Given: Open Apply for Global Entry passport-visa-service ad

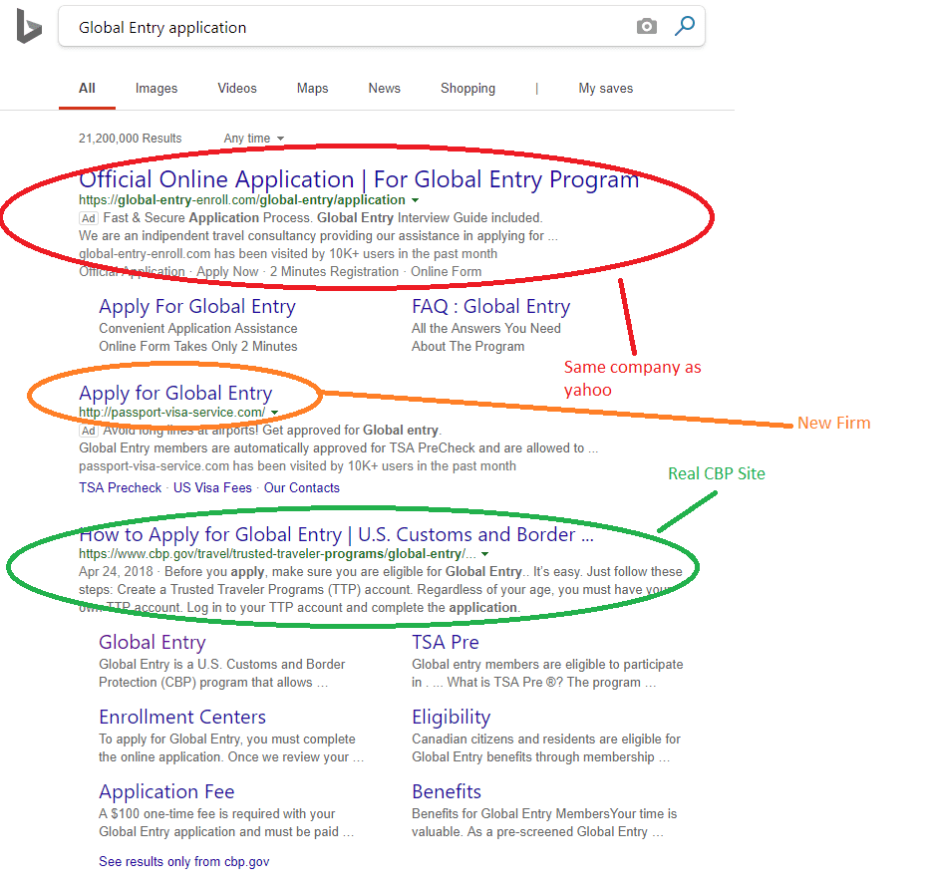Looking at the screenshot, I should point(175,393).
